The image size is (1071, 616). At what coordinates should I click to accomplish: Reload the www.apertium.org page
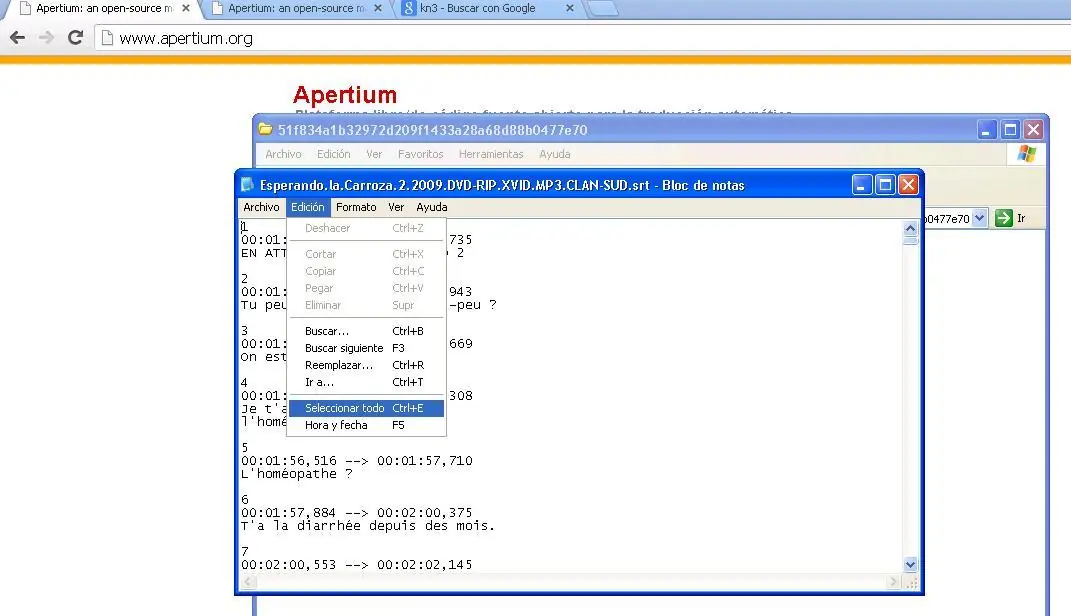pyautogui.click(x=75, y=37)
